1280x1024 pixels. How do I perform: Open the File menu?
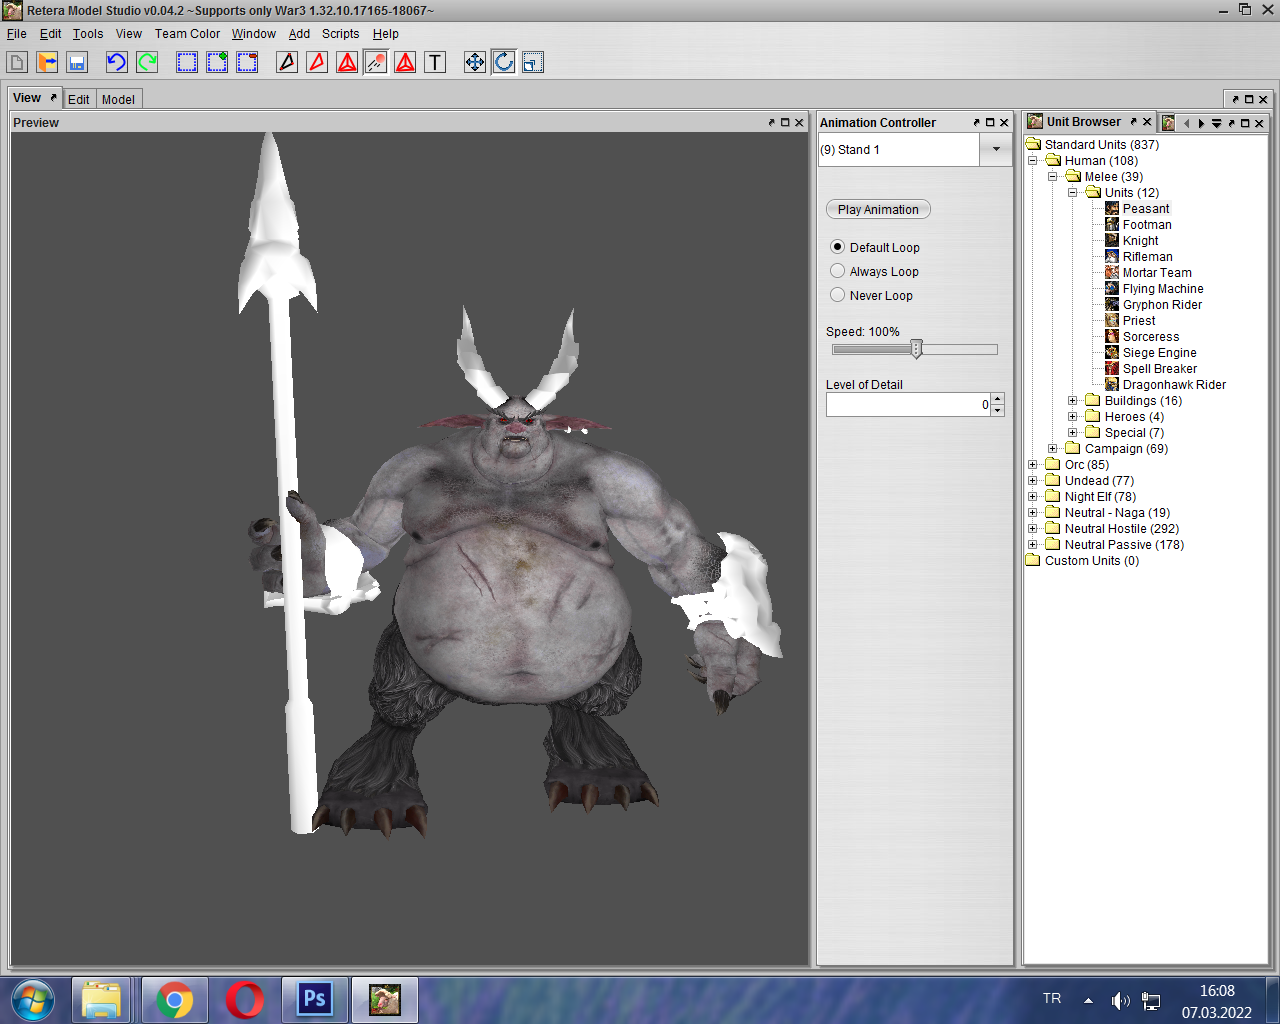coord(17,33)
